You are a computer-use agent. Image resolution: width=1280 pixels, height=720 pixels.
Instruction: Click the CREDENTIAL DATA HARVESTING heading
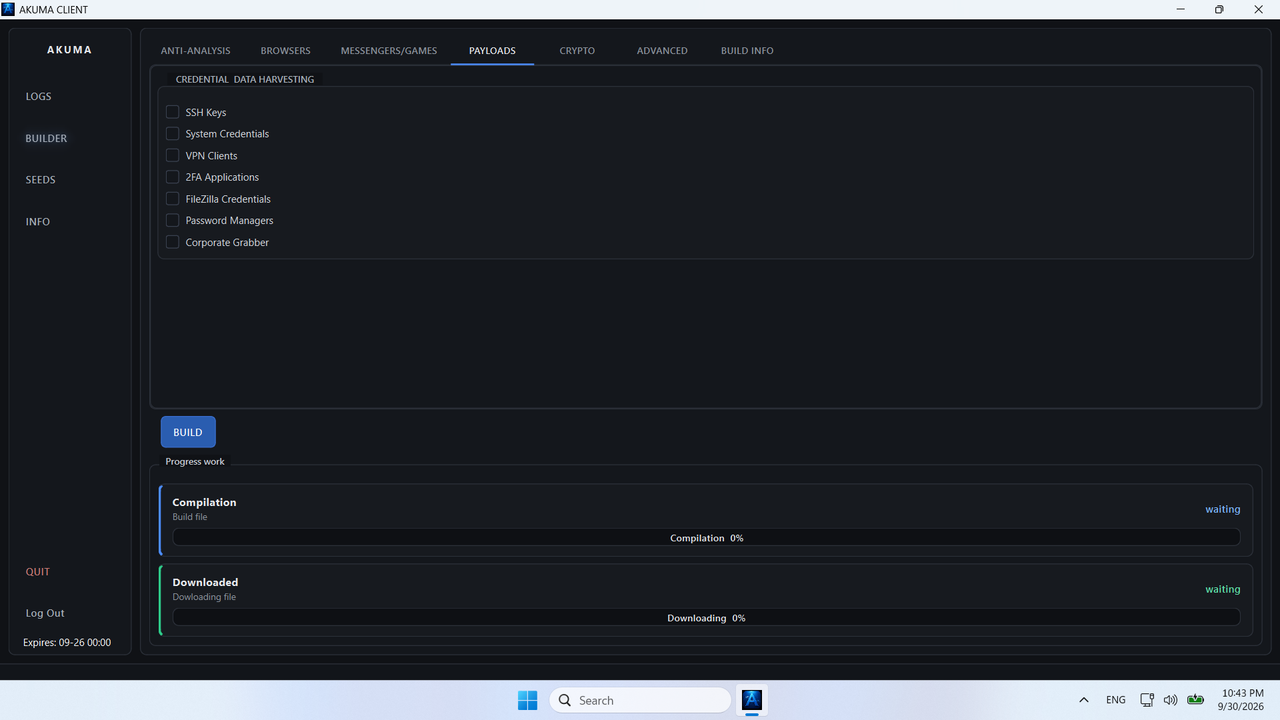(x=245, y=79)
